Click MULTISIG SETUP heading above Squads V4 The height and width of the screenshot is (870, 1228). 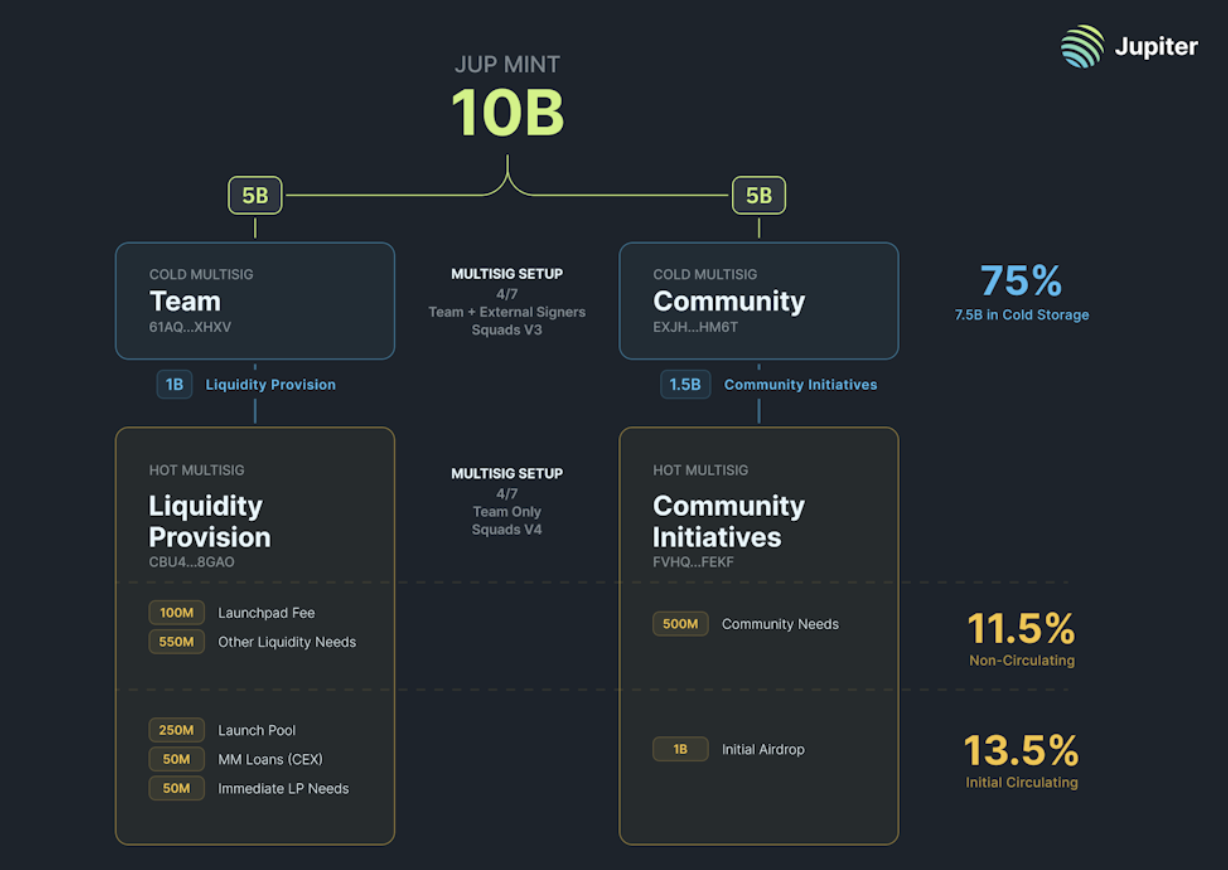(x=507, y=474)
